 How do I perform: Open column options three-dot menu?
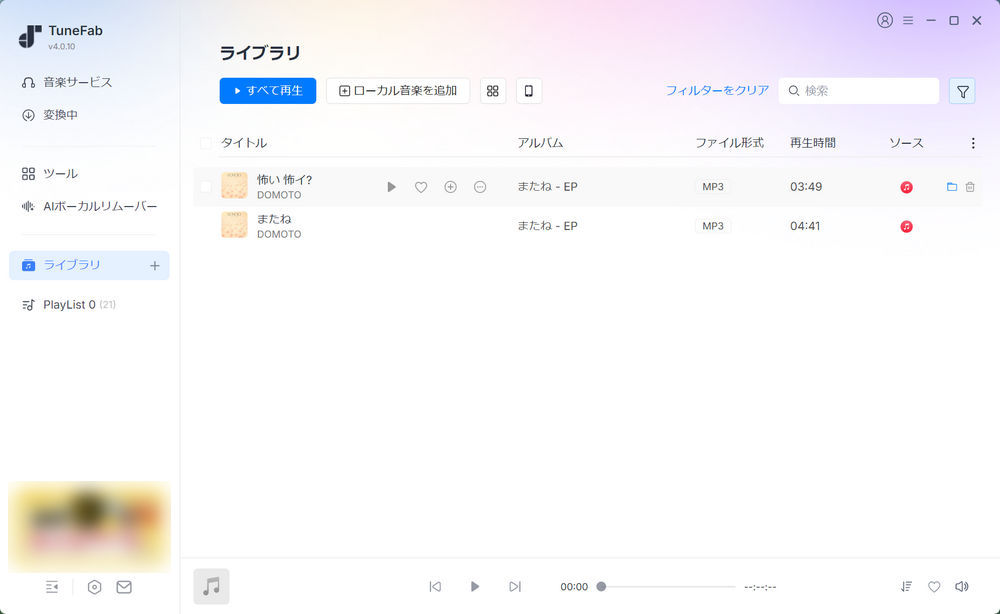[x=973, y=143]
